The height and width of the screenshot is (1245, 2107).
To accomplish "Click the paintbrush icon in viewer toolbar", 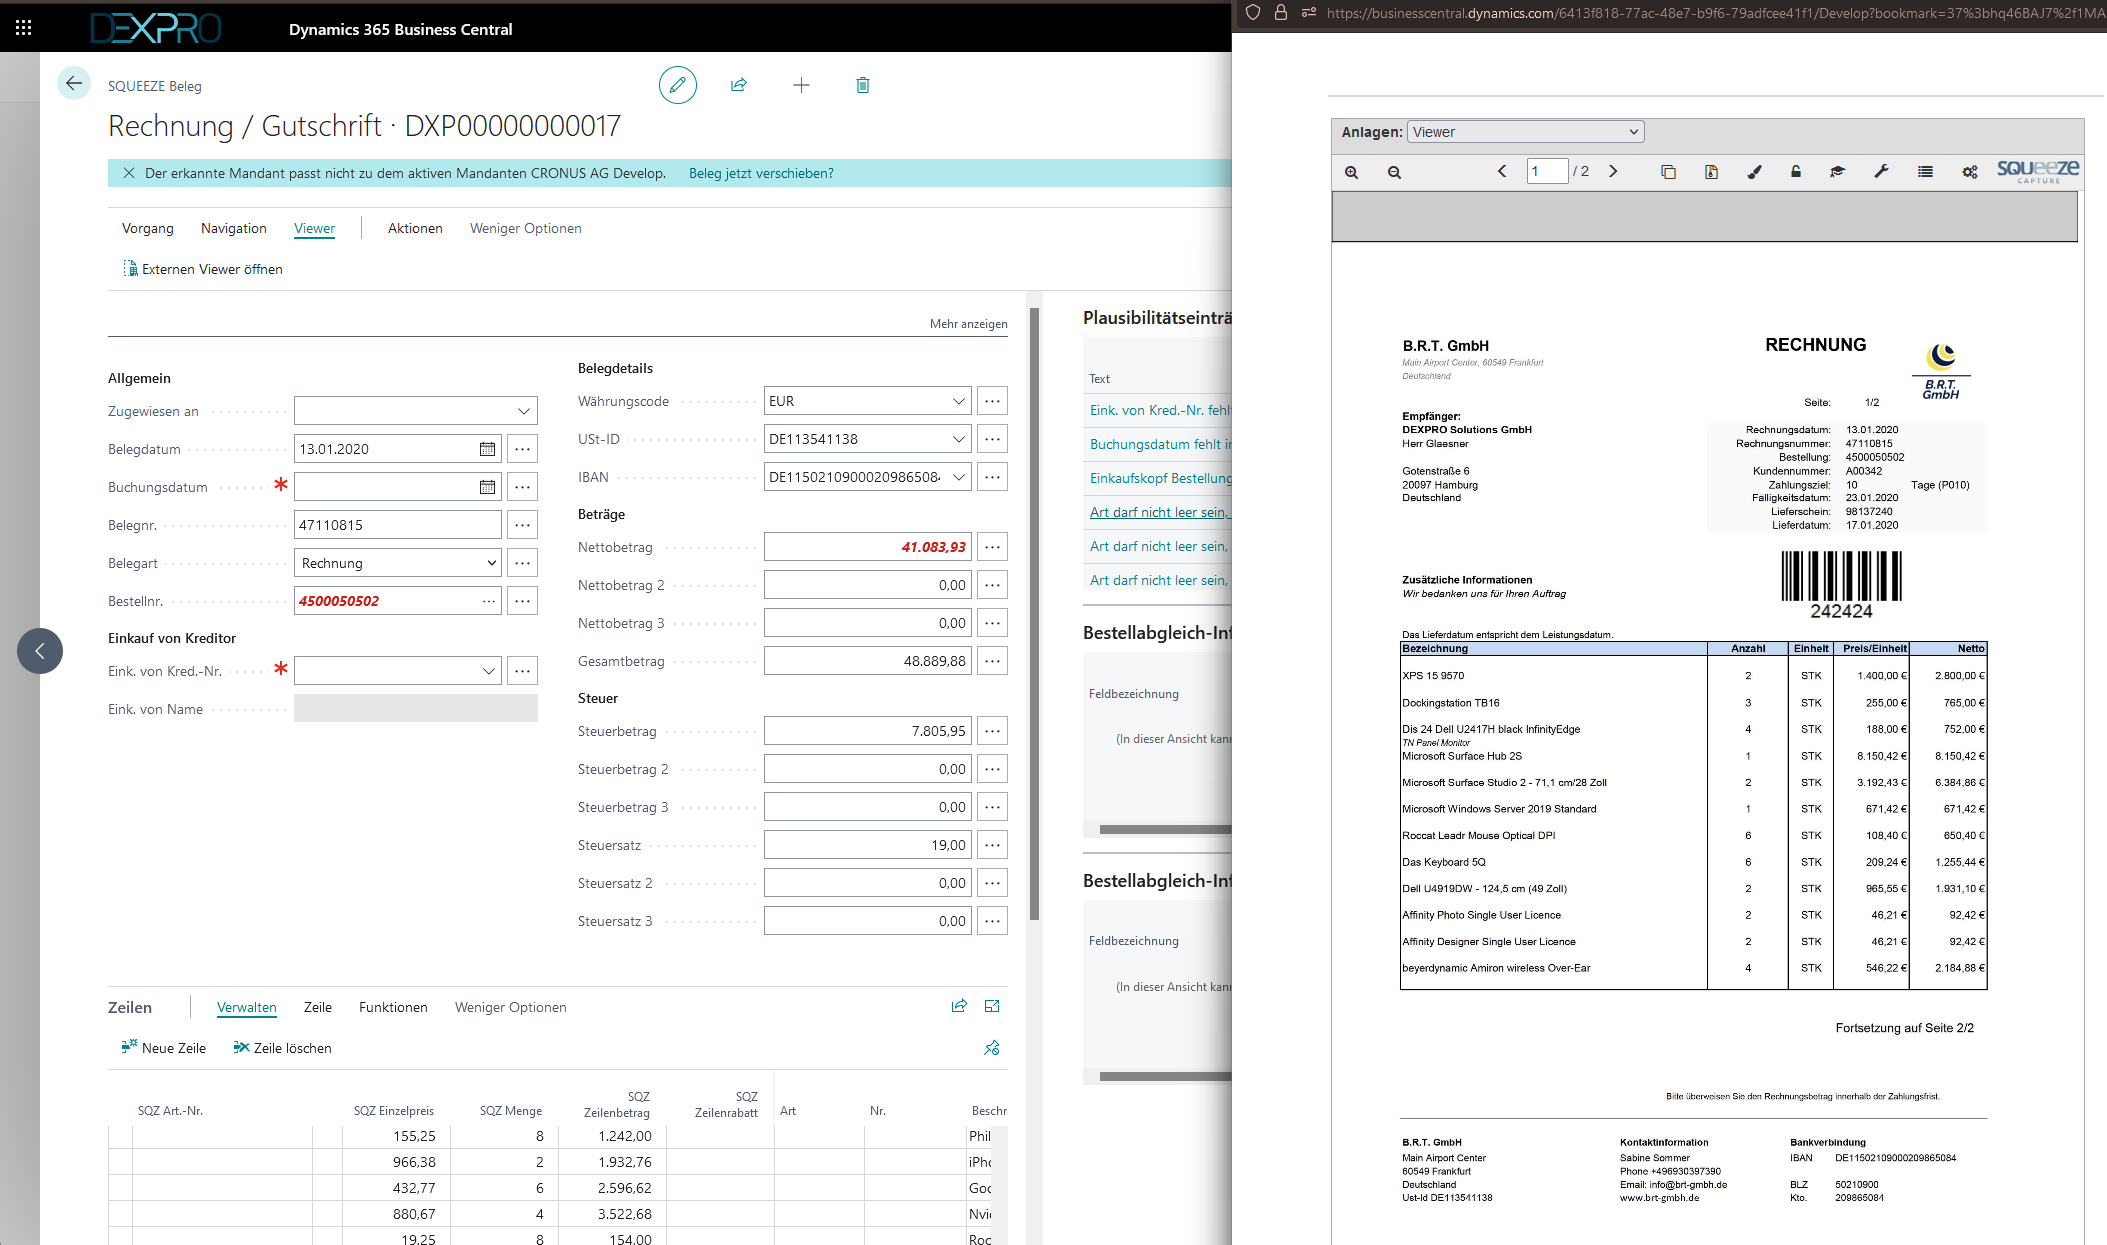I will point(1754,172).
